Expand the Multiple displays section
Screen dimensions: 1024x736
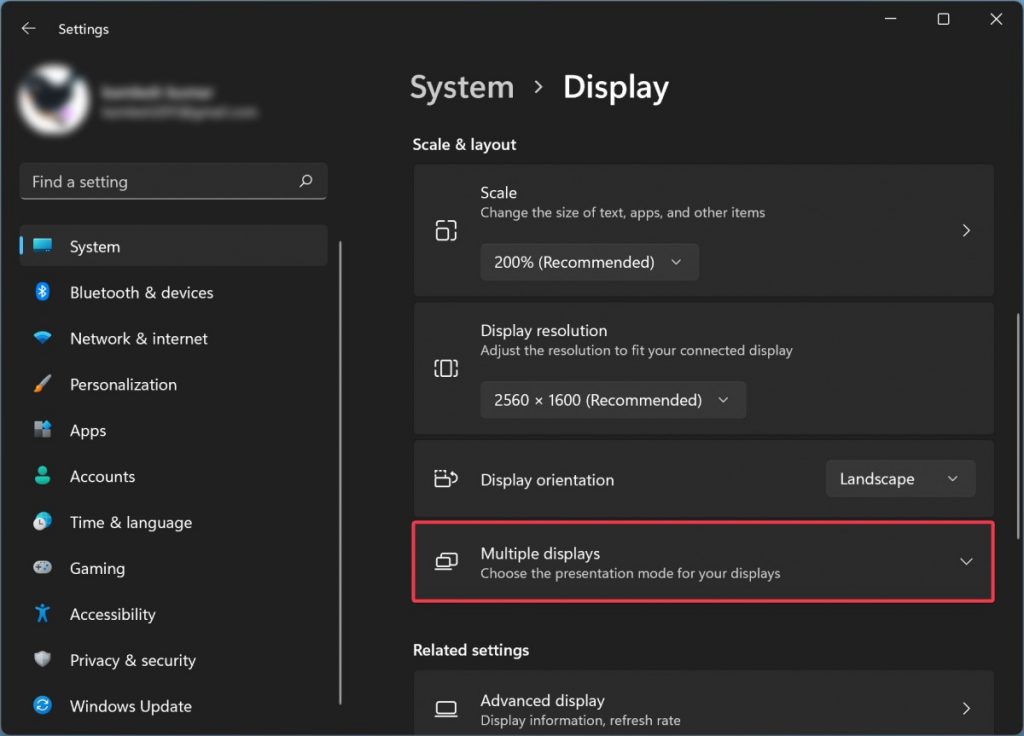pos(703,562)
